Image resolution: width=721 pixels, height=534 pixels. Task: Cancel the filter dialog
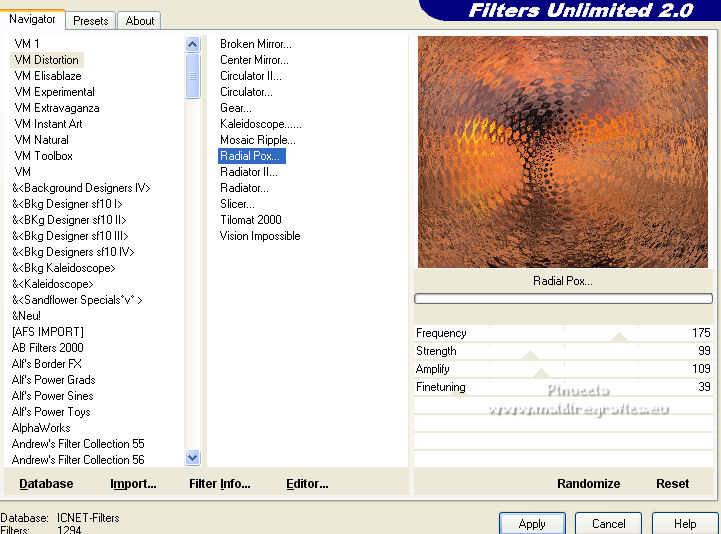[608, 524]
